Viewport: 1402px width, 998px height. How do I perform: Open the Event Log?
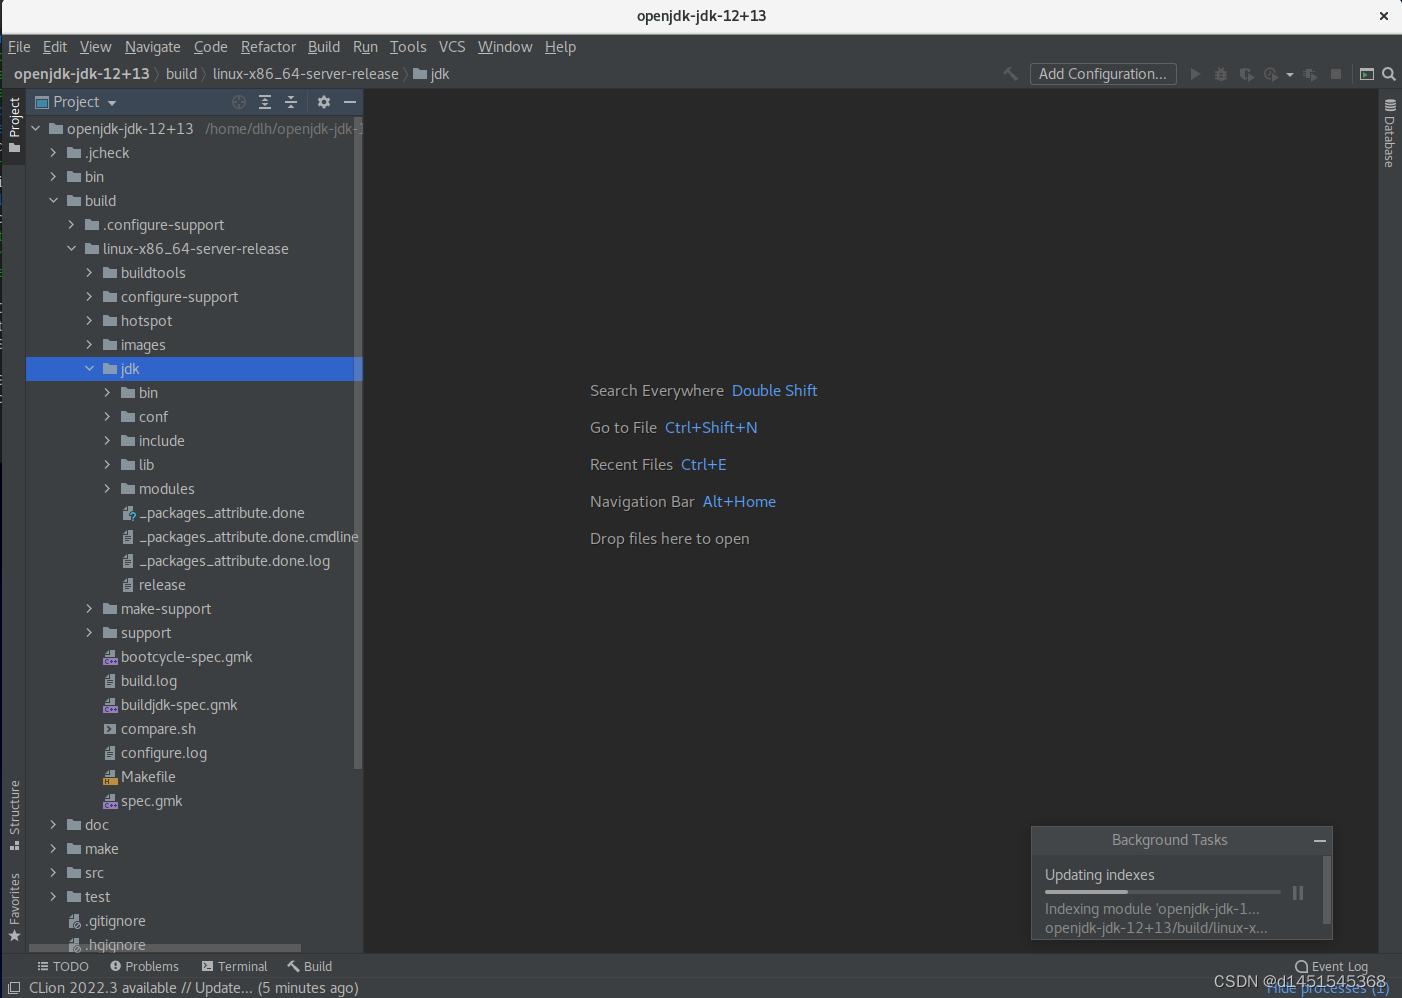coord(1331,966)
